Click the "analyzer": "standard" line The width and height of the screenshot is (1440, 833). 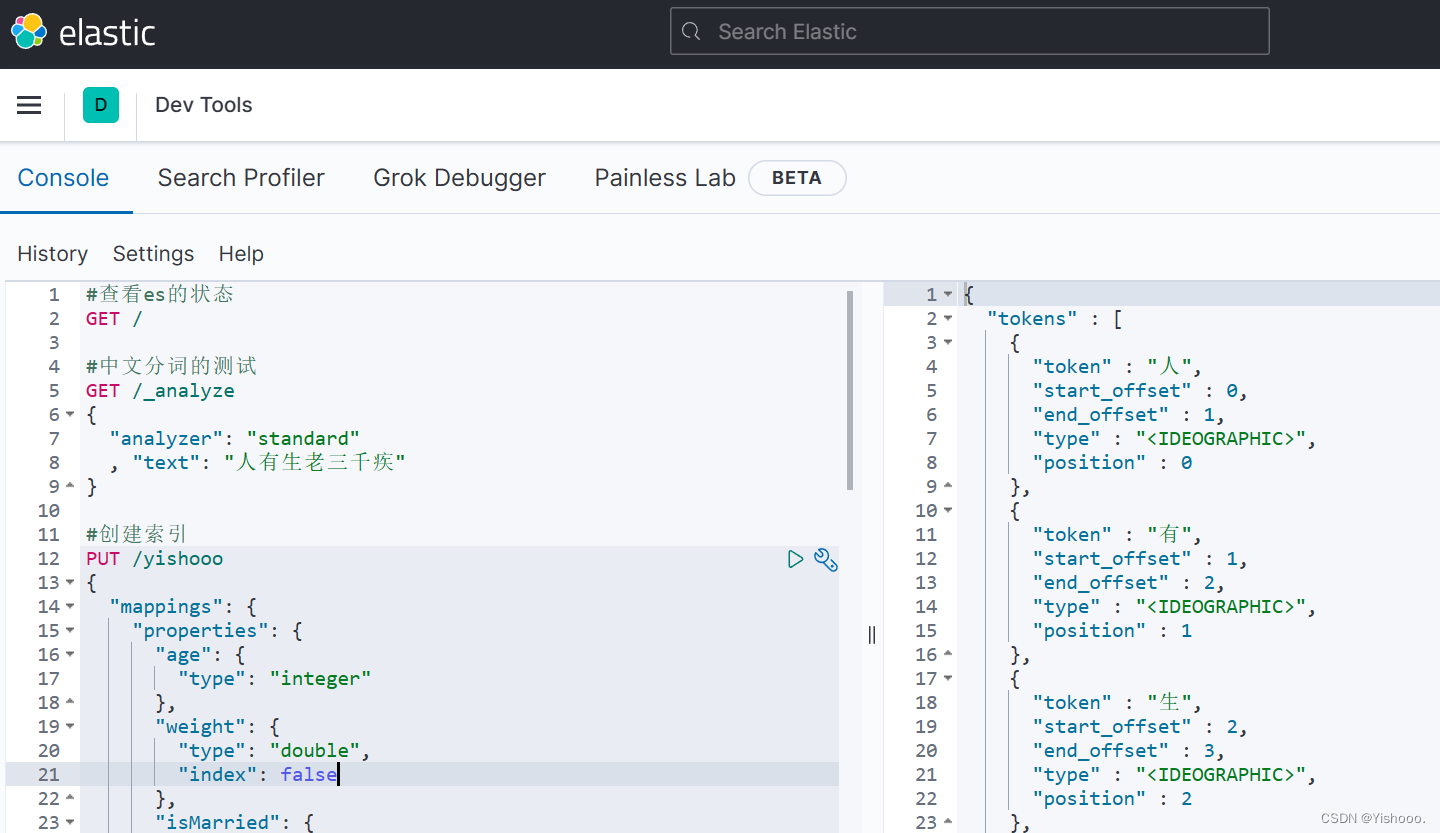[234, 439]
